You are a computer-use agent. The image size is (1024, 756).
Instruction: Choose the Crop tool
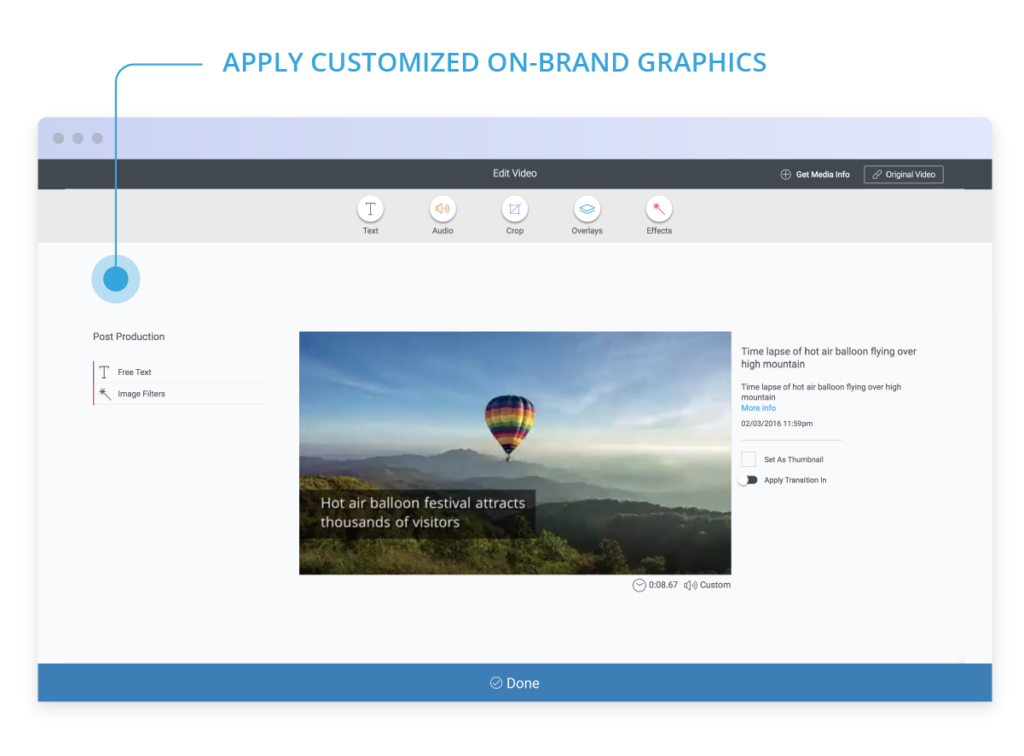click(x=515, y=209)
